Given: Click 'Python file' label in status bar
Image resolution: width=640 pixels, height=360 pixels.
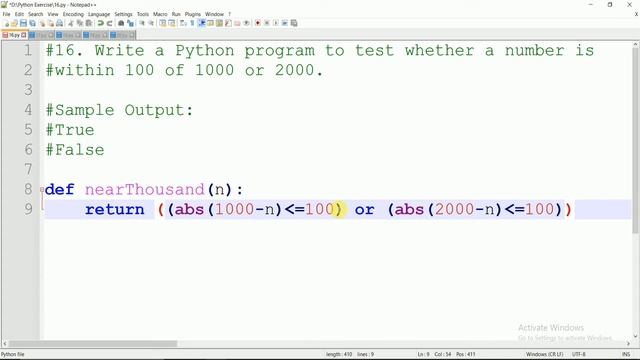Looking at the screenshot, I should [13, 354].
